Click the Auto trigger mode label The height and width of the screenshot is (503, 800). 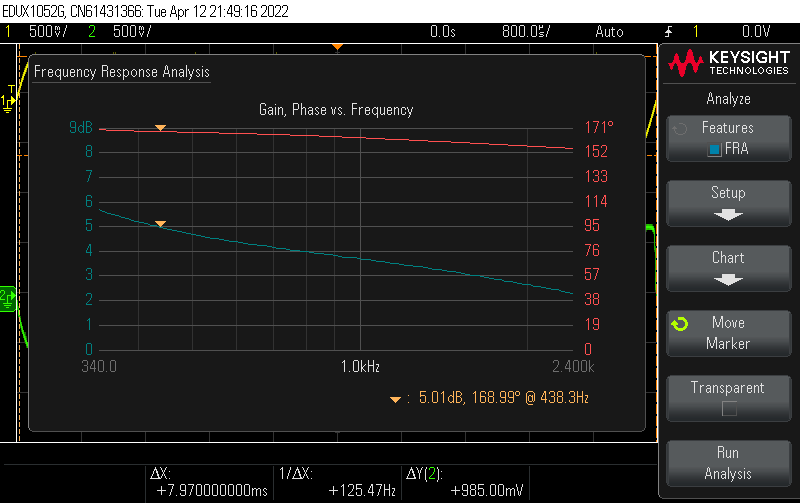[608, 32]
